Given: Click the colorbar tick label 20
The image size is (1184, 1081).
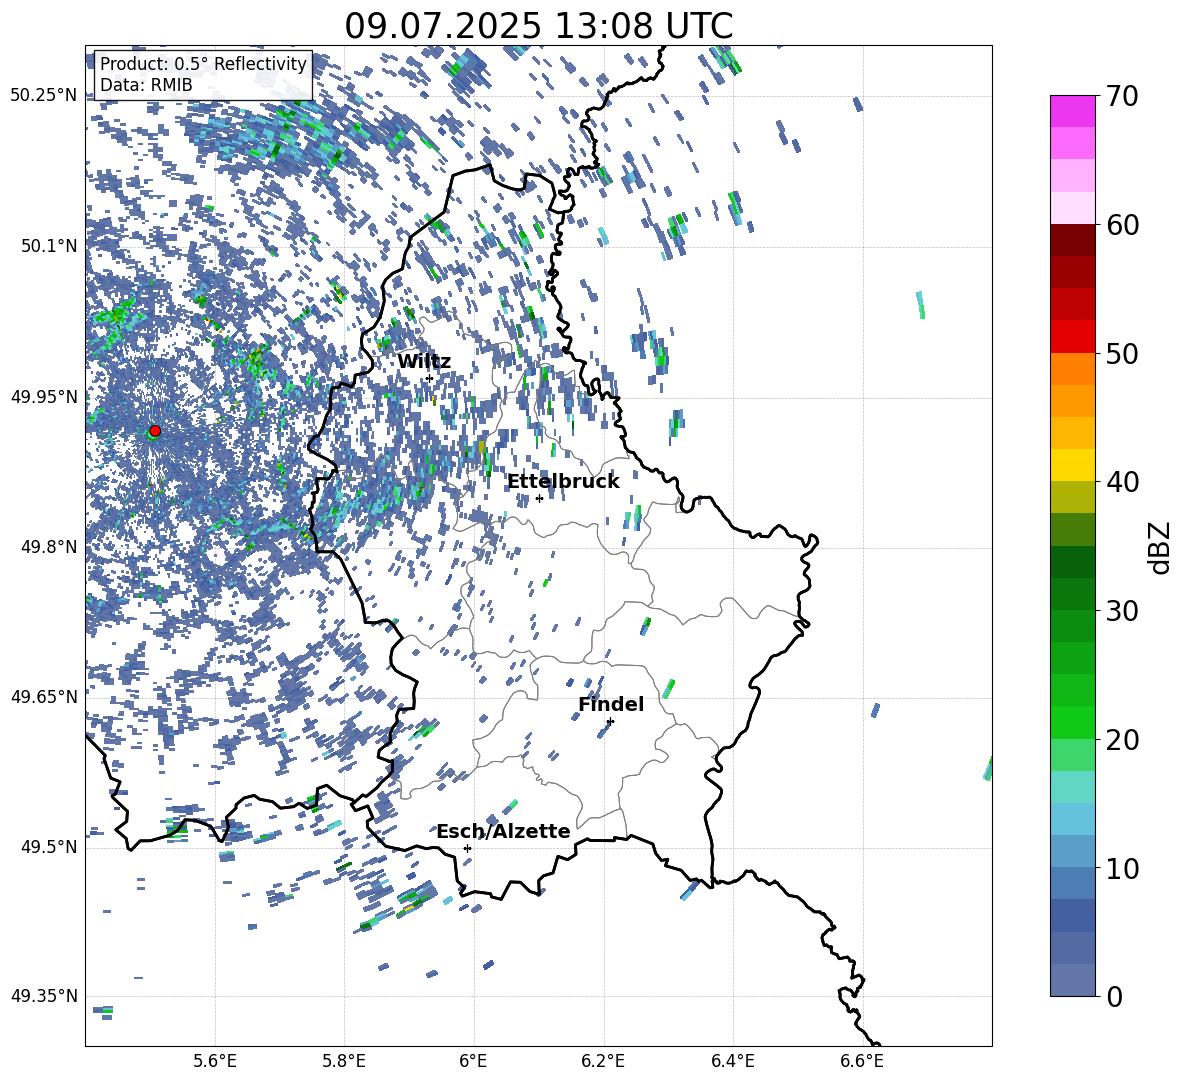Looking at the screenshot, I should point(1123,740).
